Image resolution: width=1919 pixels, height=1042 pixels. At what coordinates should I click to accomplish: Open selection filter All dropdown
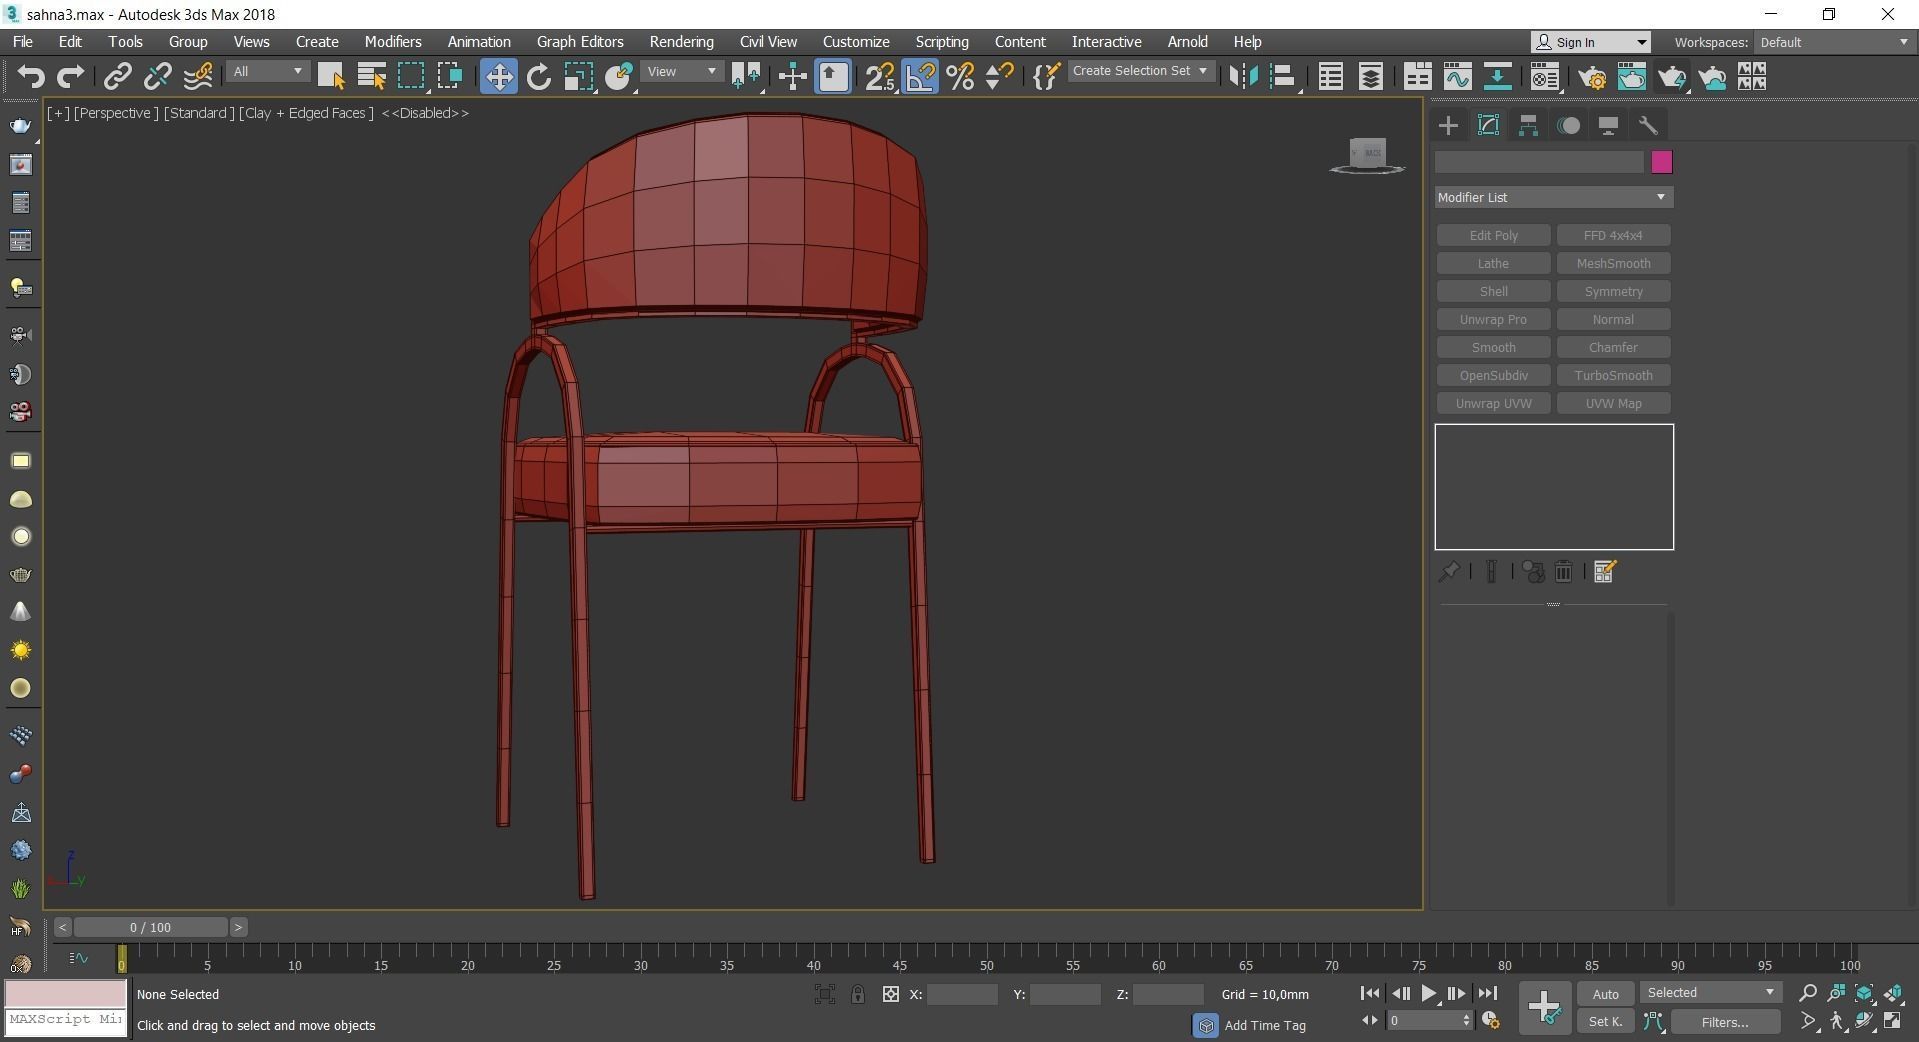tap(267, 72)
